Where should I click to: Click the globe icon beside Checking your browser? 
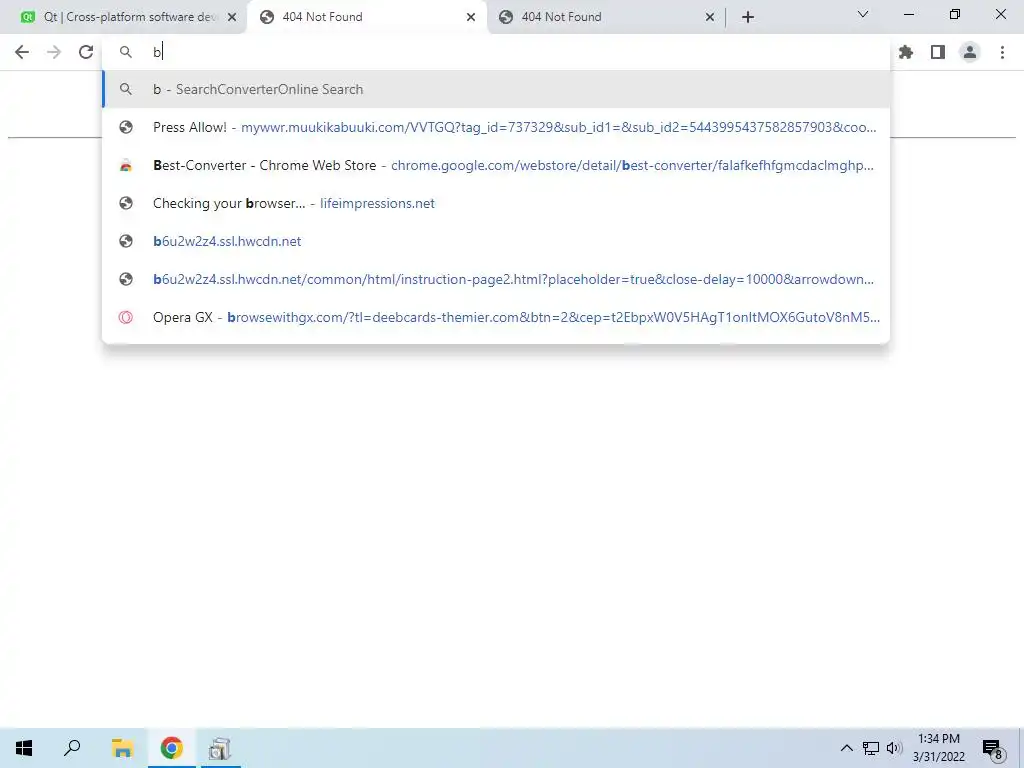126,203
